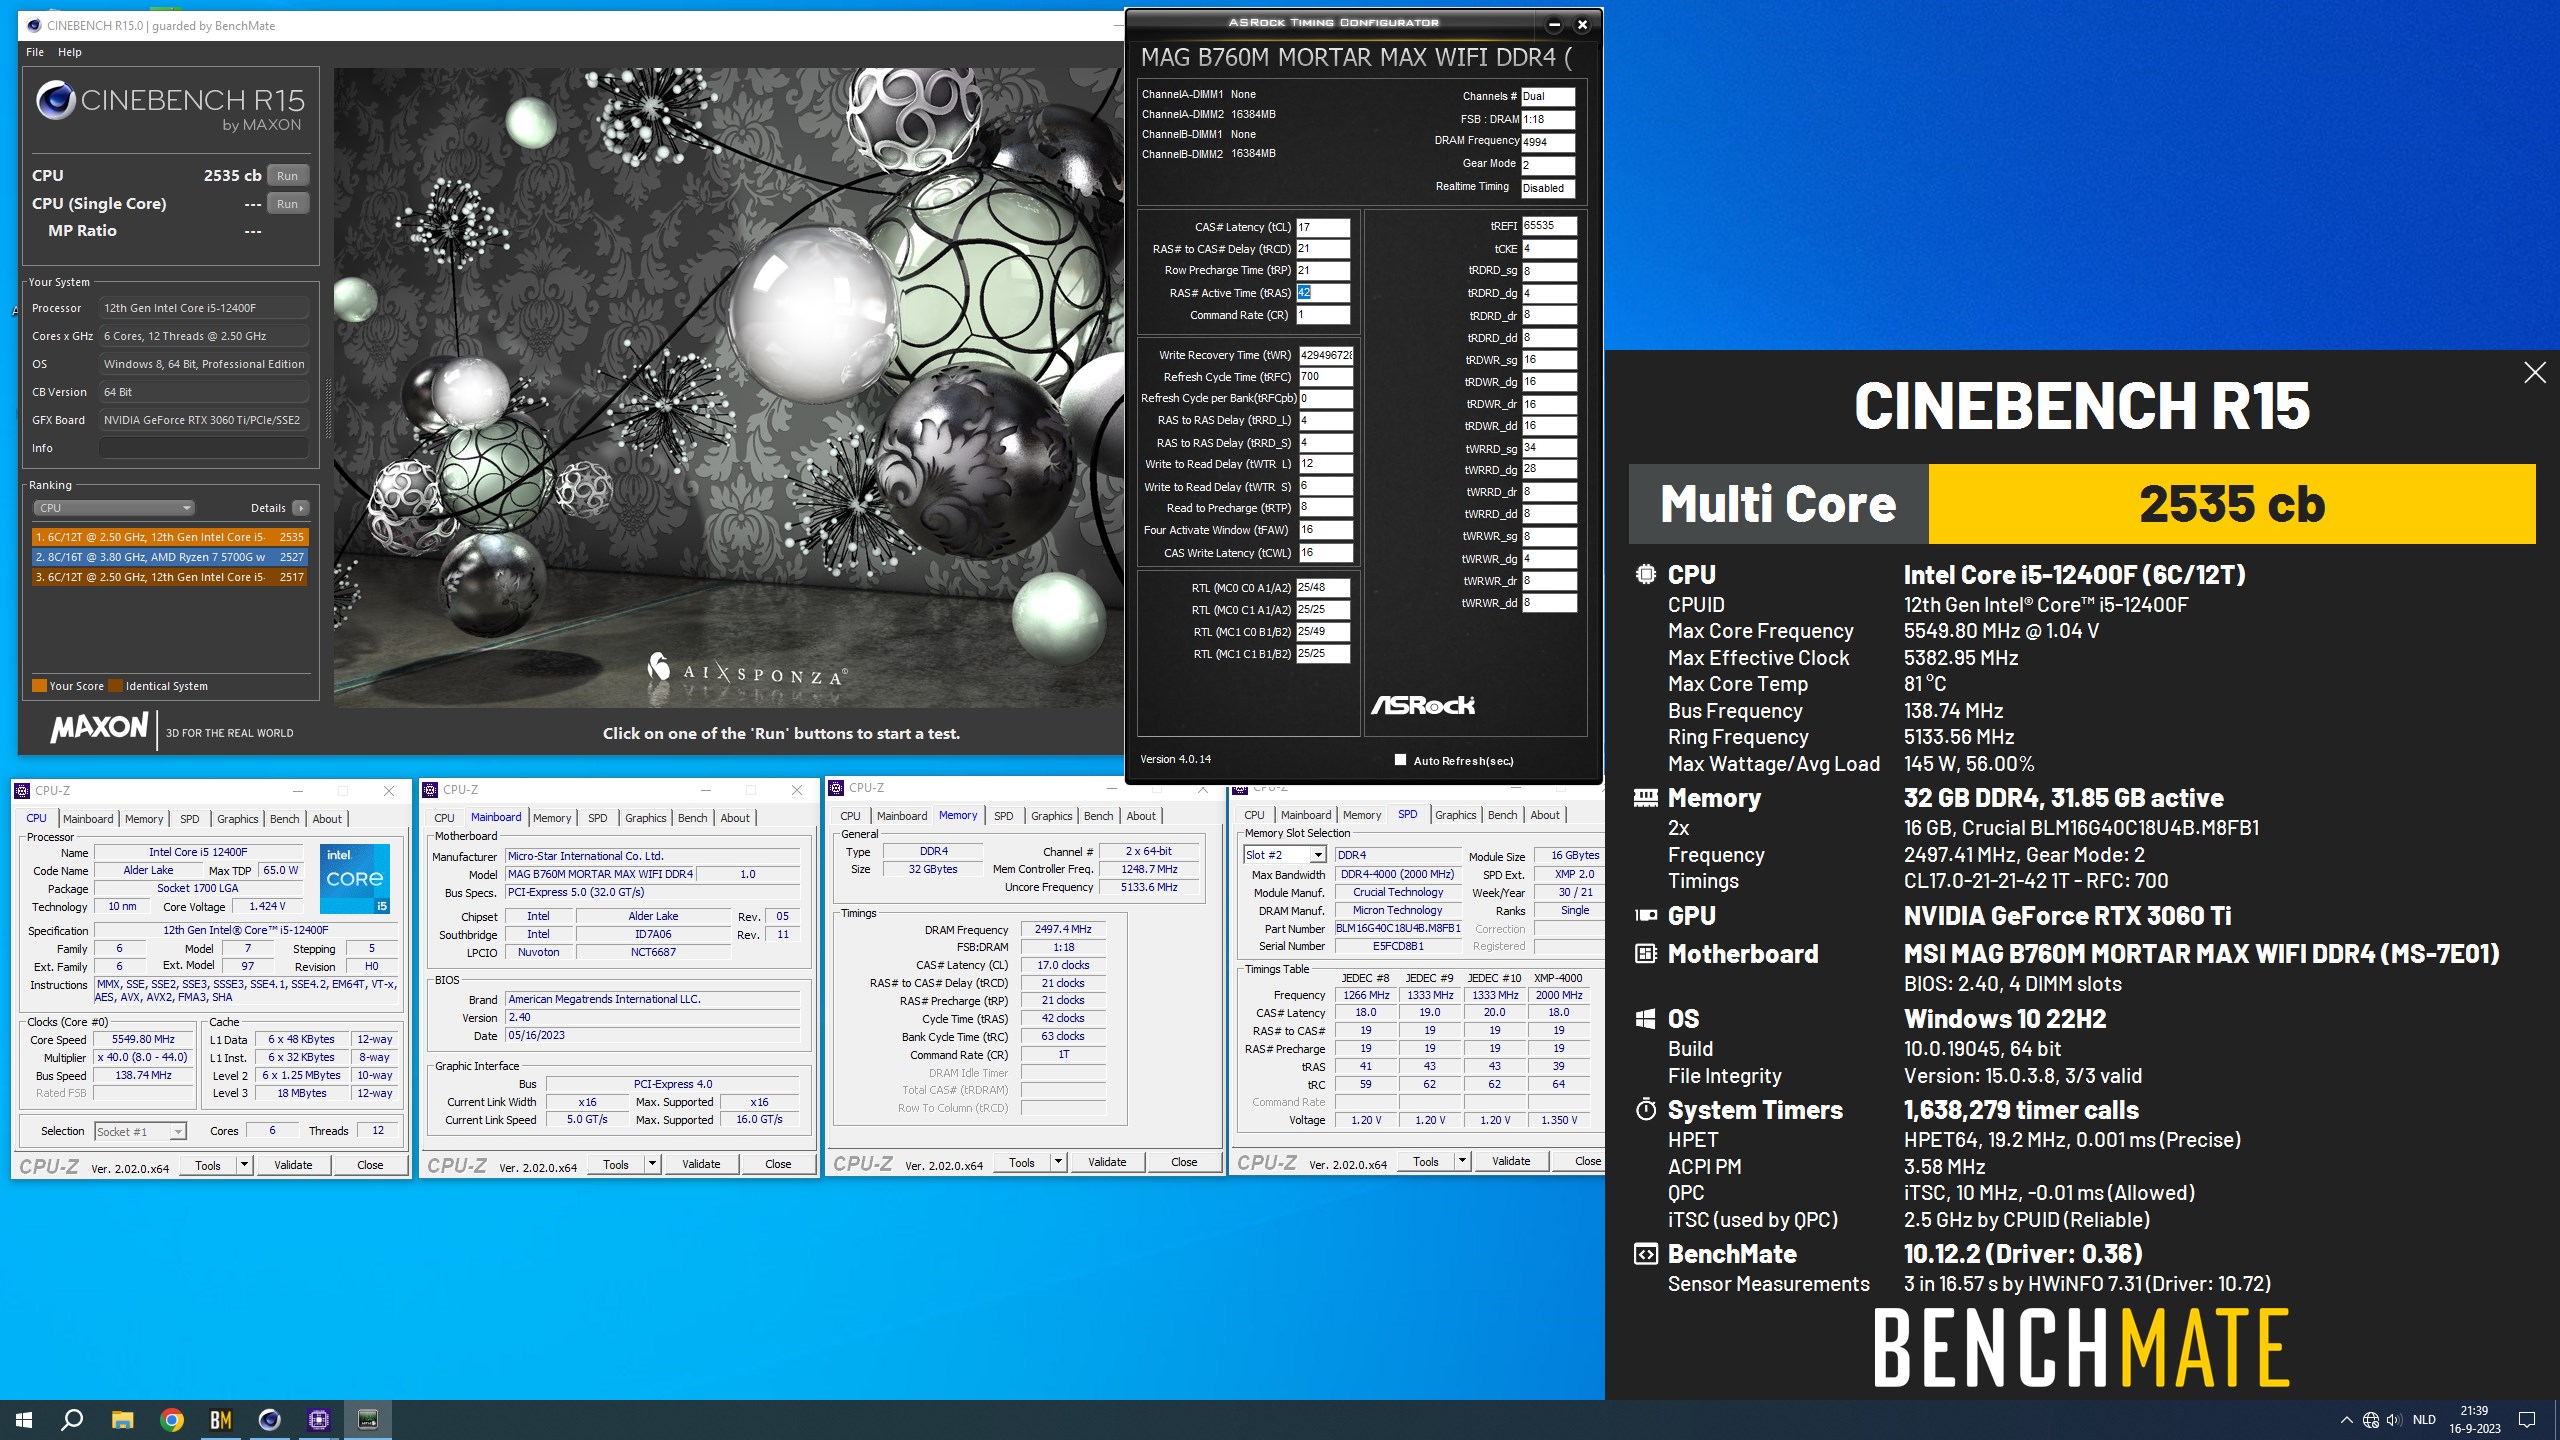Image resolution: width=2560 pixels, height=1440 pixels.
Task: Open the Windows Start menu
Action: pos(24,1419)
